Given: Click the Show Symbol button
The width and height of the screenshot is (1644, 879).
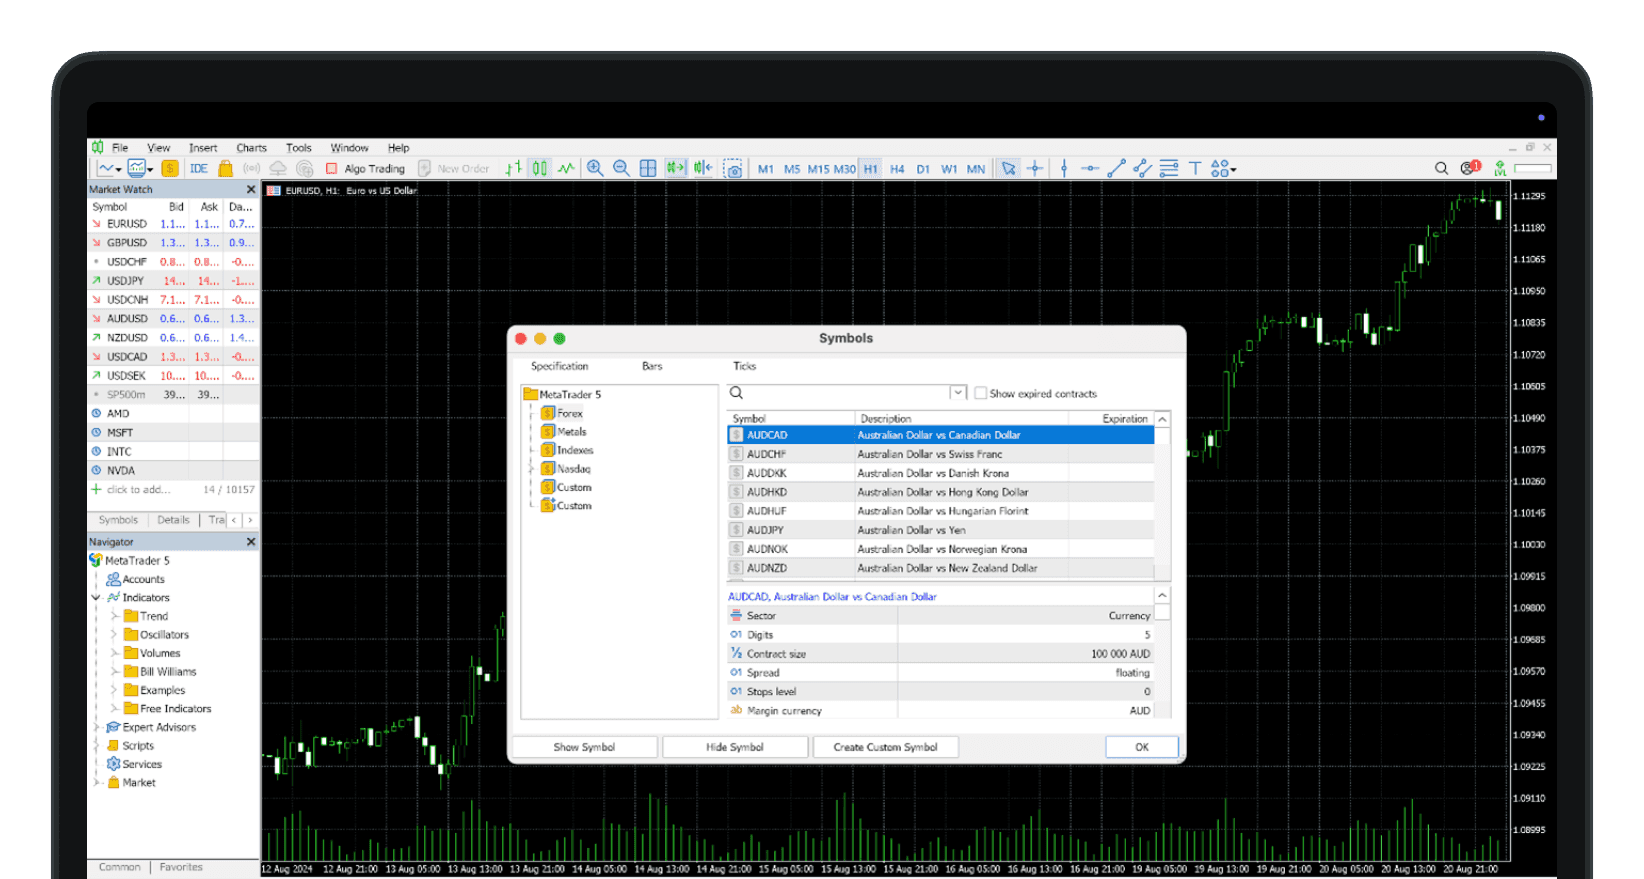Looking at the screenshot, I should tap(584, 747).
